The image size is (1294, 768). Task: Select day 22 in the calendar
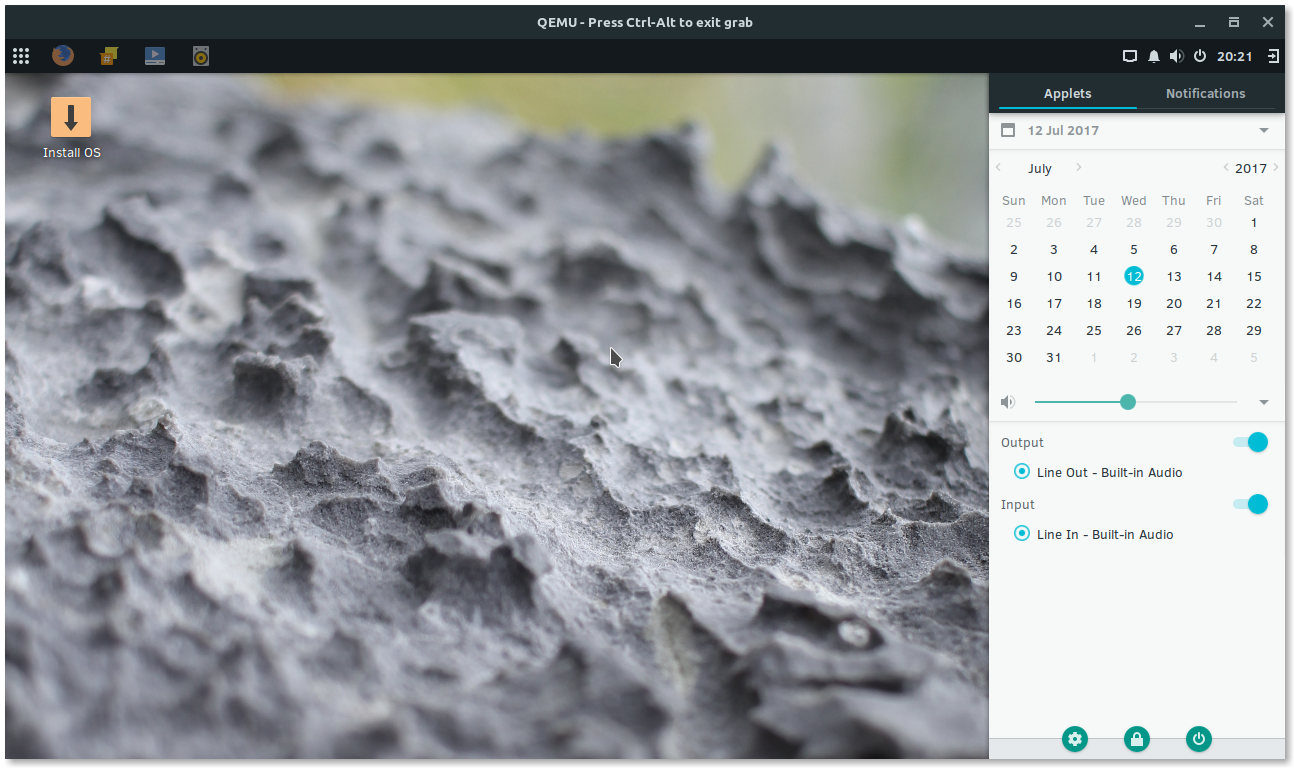[1254, 304]
